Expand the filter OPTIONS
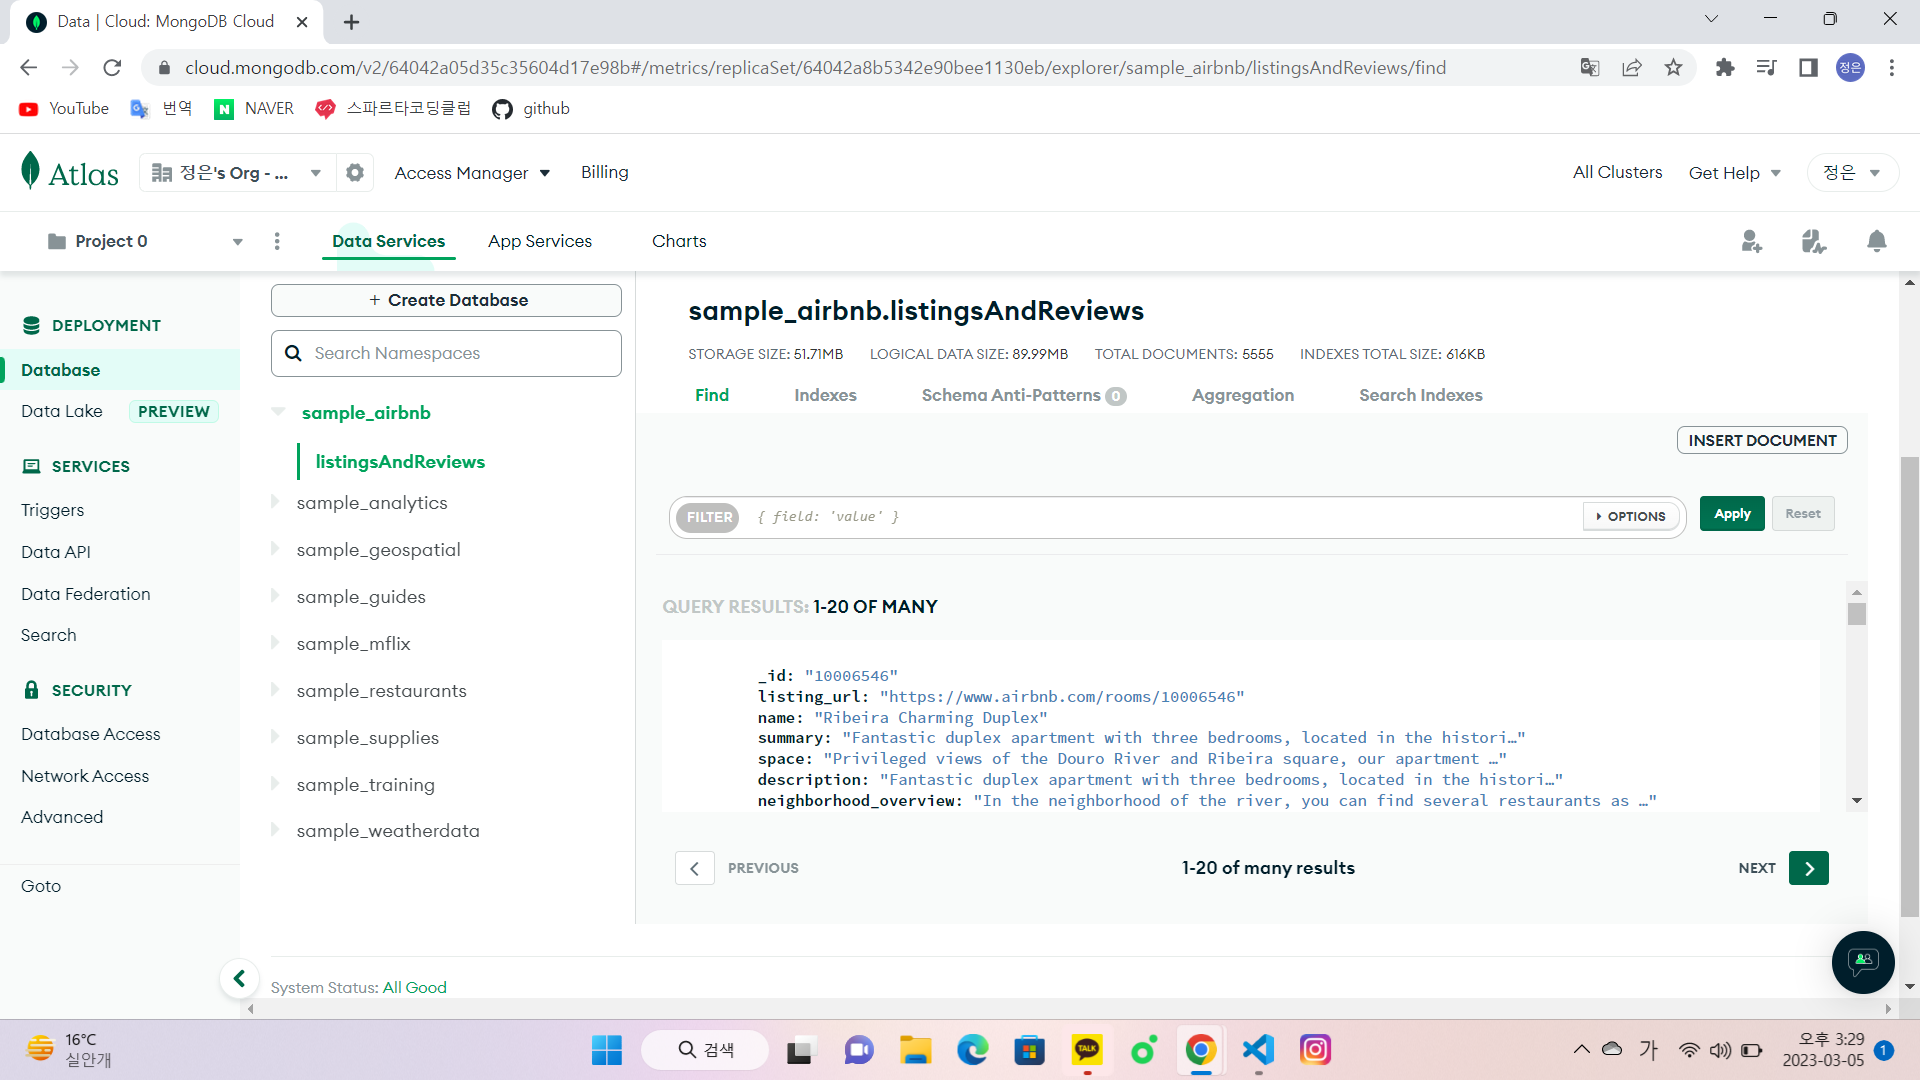Screen dimensions: 1920x1080 point(1631,516)
